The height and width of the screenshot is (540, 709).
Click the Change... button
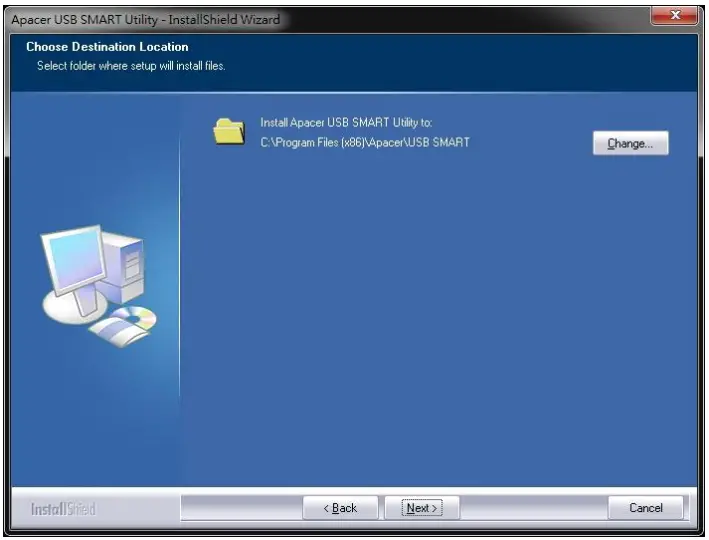pyautogui.click(x=630, y=143)
